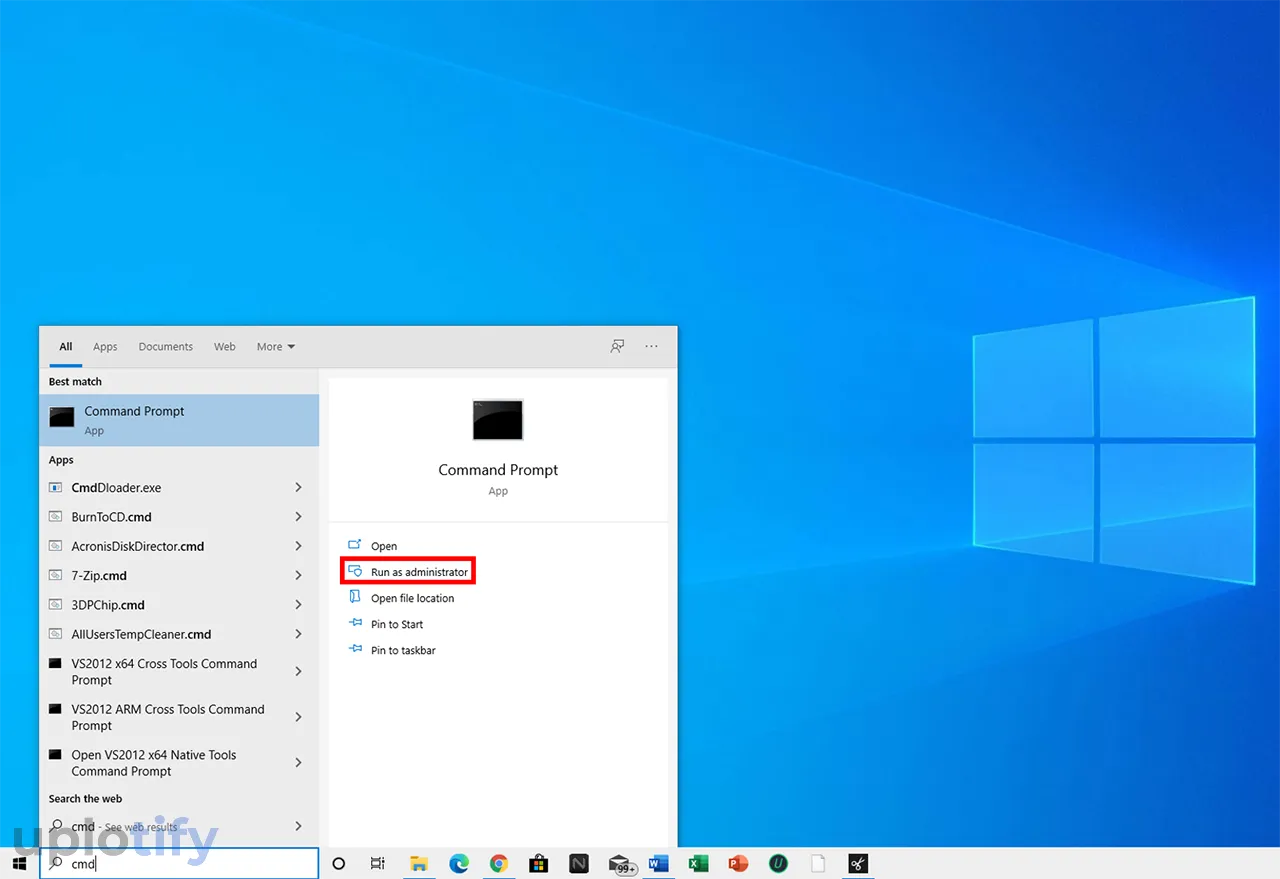Image resolution: width=1280 pixels, height=879 pixels.
Task: Expand the arrow next to Open VS2012 x64 Native Tools
Action: 298,762
